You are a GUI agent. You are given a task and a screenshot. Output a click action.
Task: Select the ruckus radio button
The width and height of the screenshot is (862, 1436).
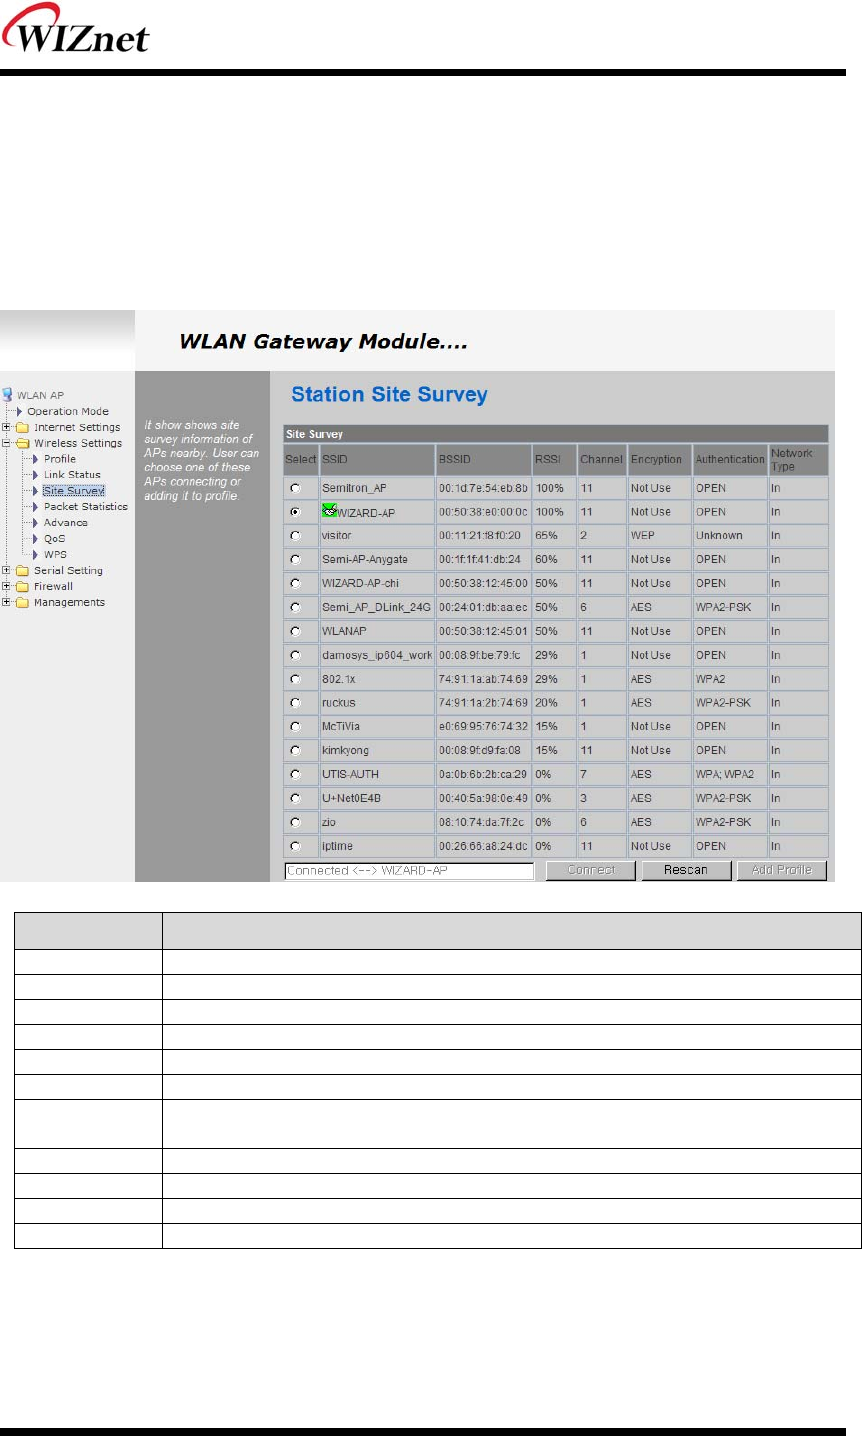(295, 703)
